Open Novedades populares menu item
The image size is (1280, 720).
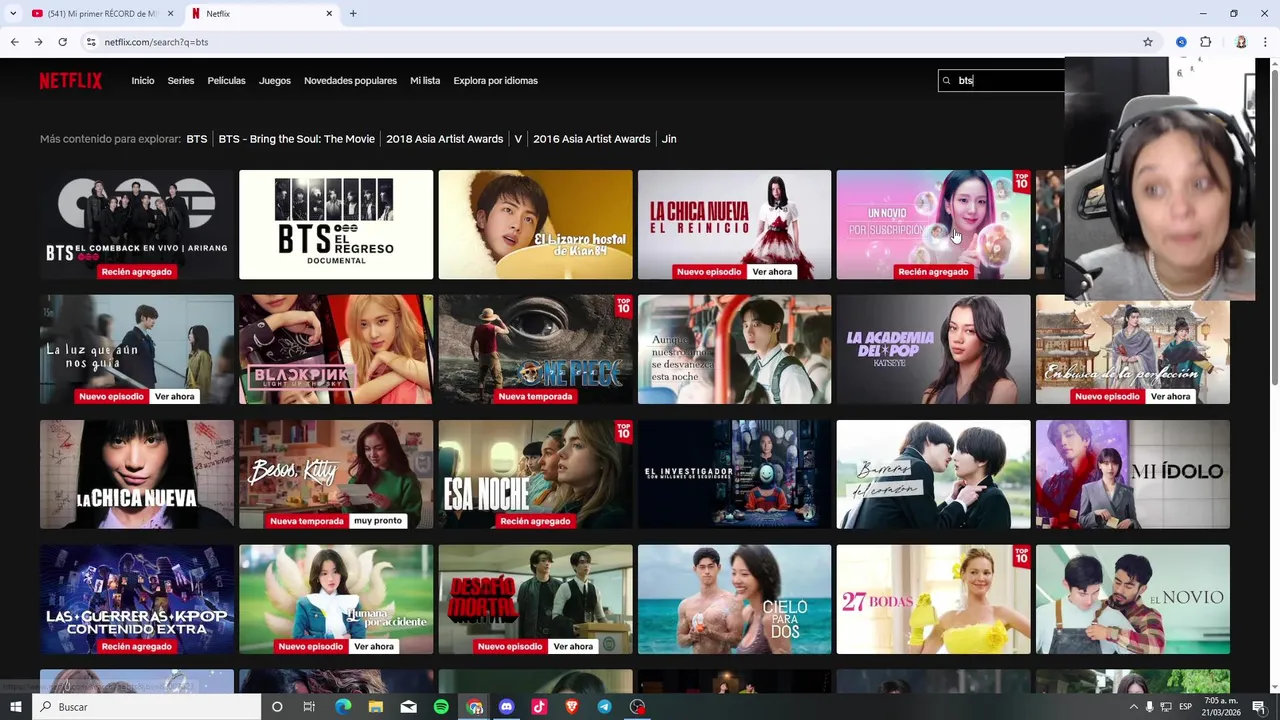350,81
